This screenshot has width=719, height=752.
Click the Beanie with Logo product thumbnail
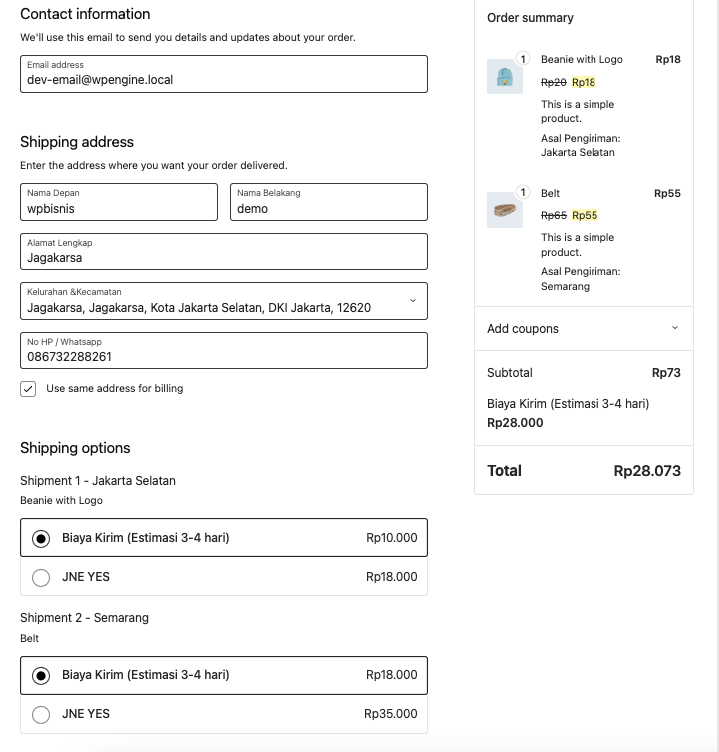(x=505, y=77)
